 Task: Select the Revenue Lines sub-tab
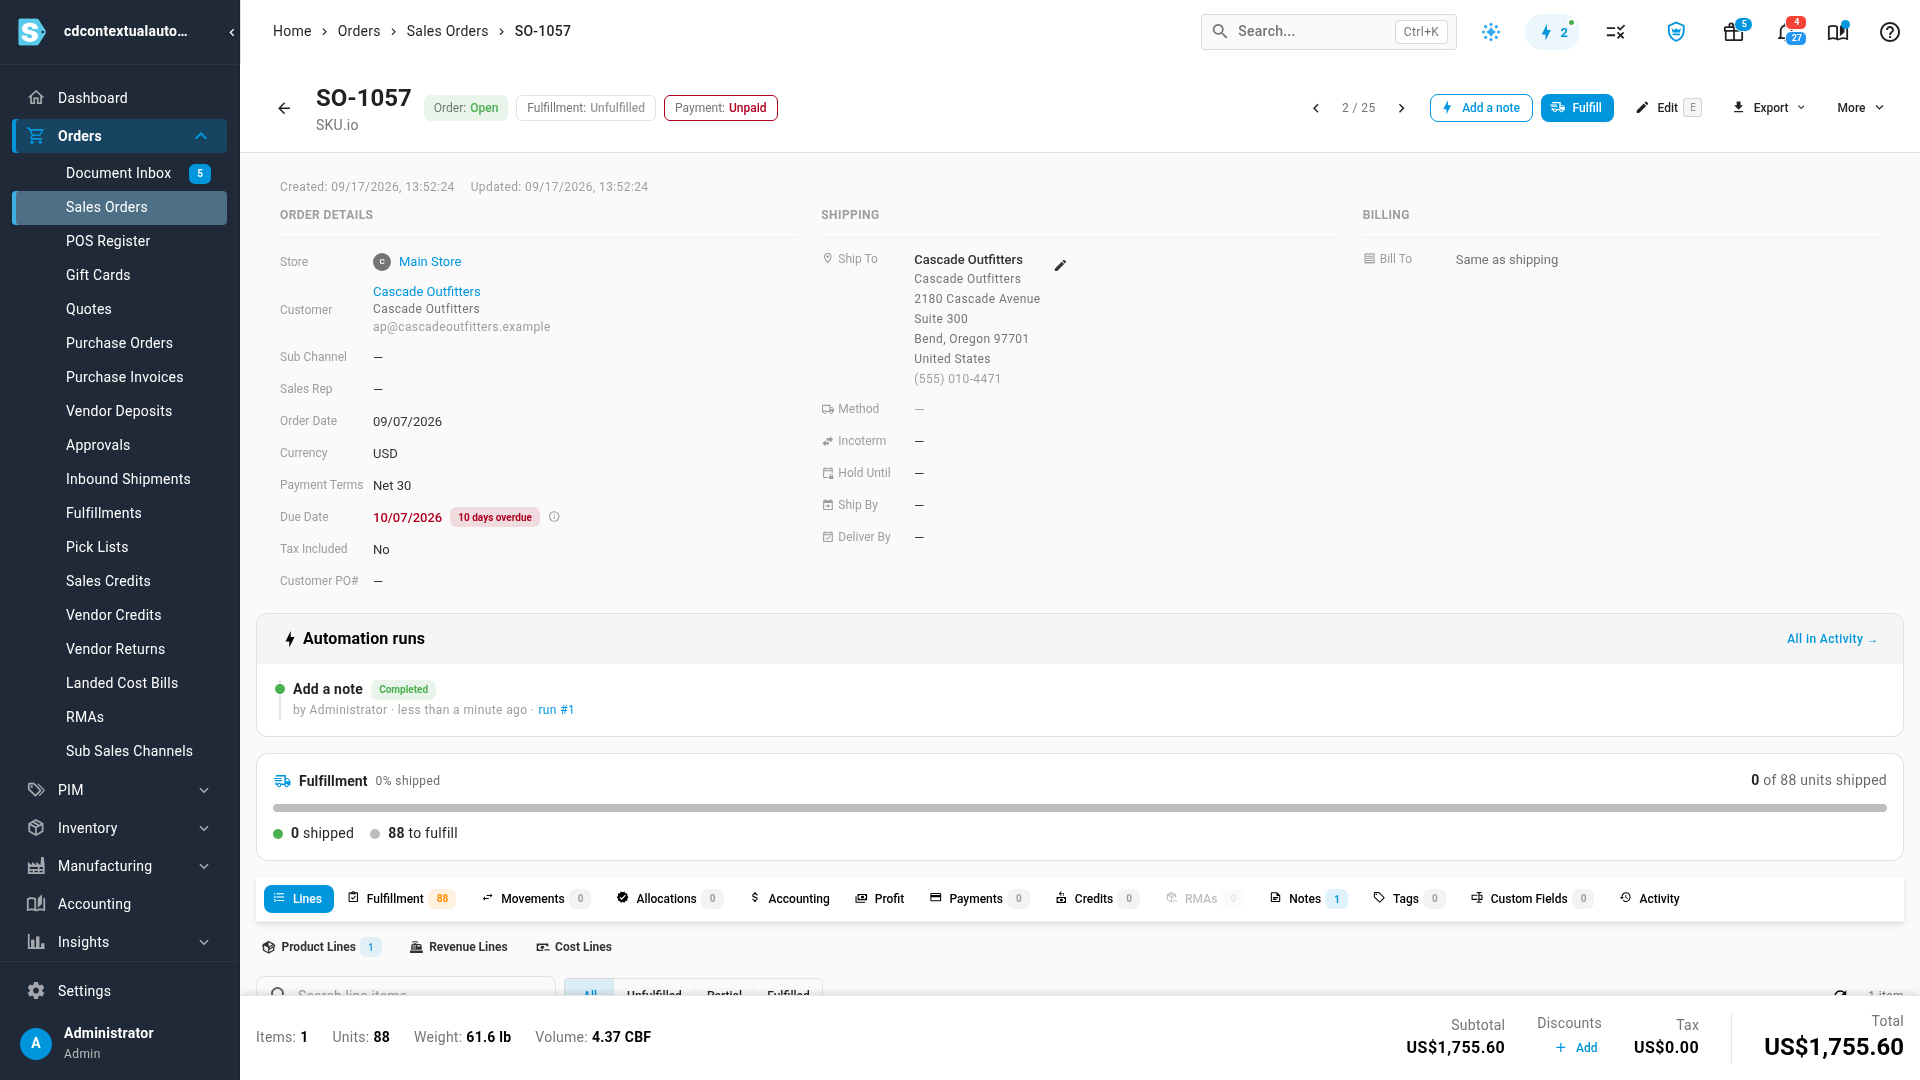click(459, 947)
